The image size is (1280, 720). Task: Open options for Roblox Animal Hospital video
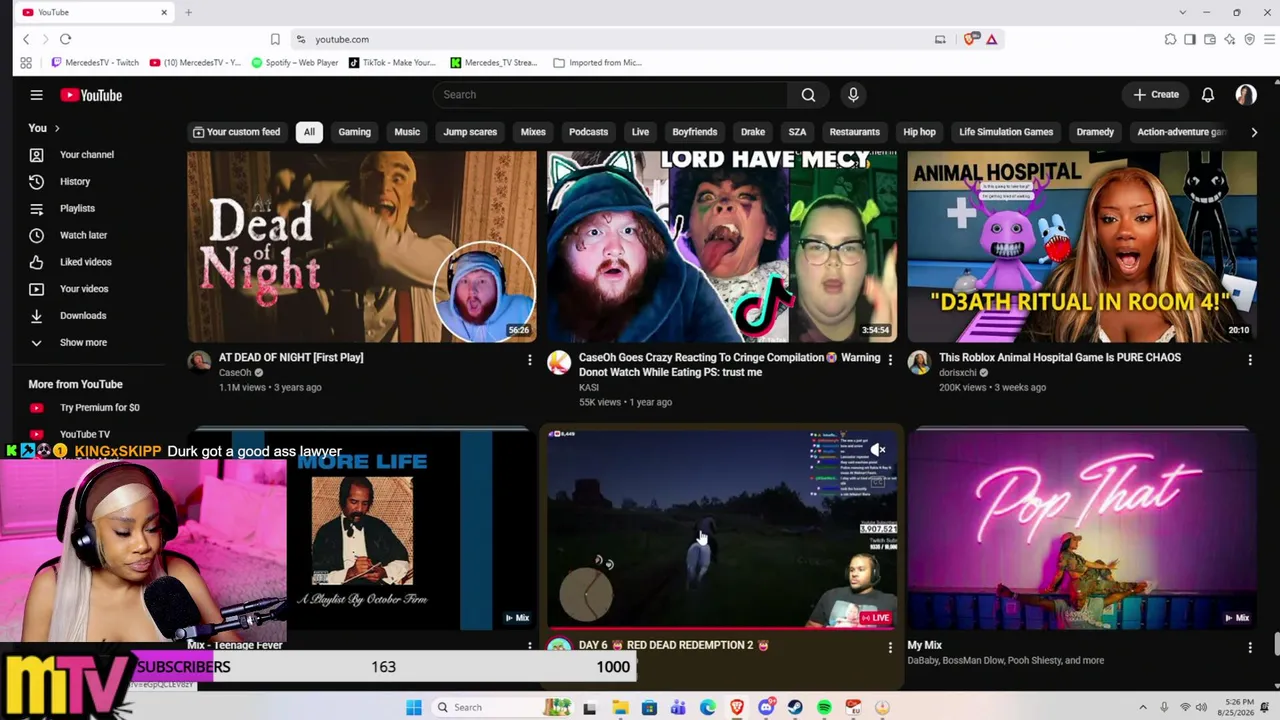(x=1250, y=359)
